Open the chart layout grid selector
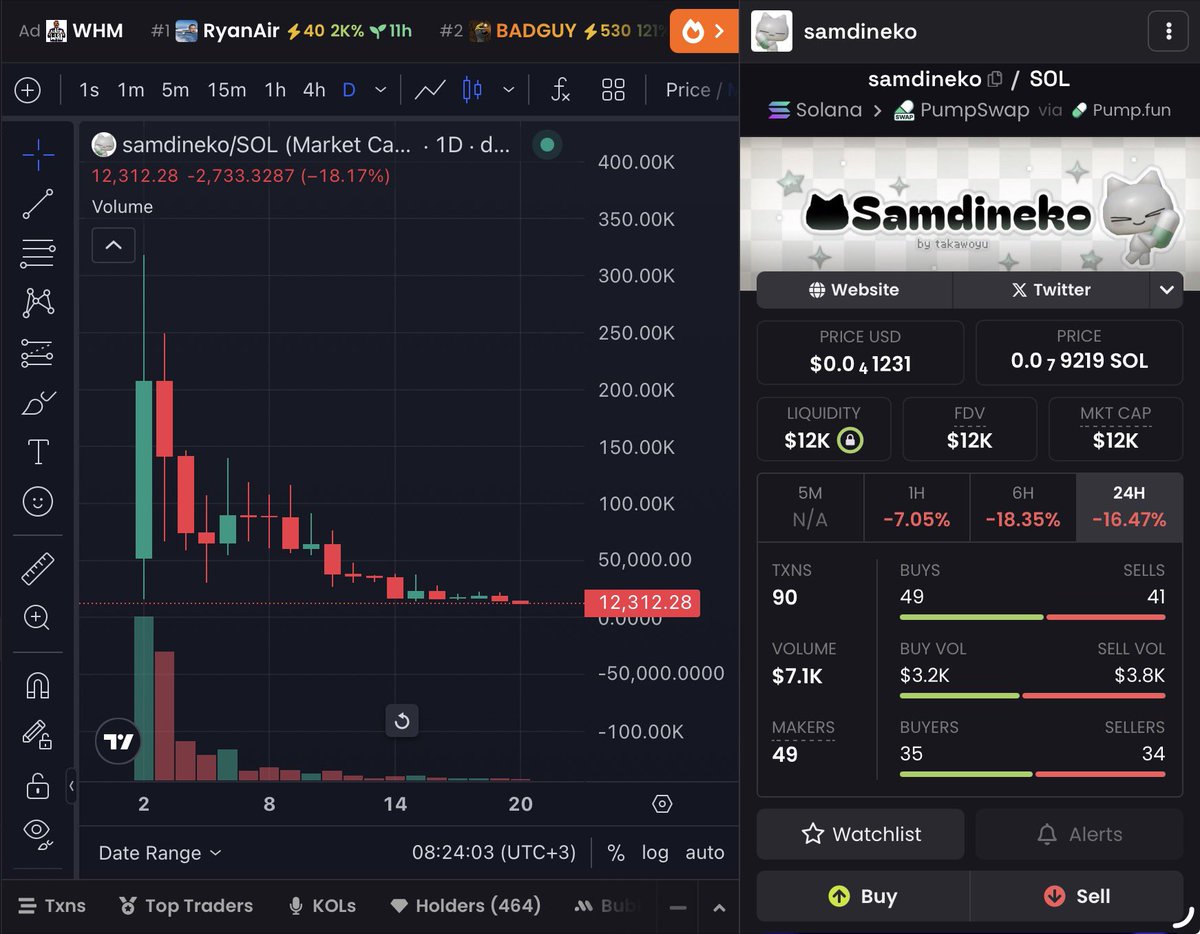The width and height of the screenshot is (1200, 934). (613, 90)
